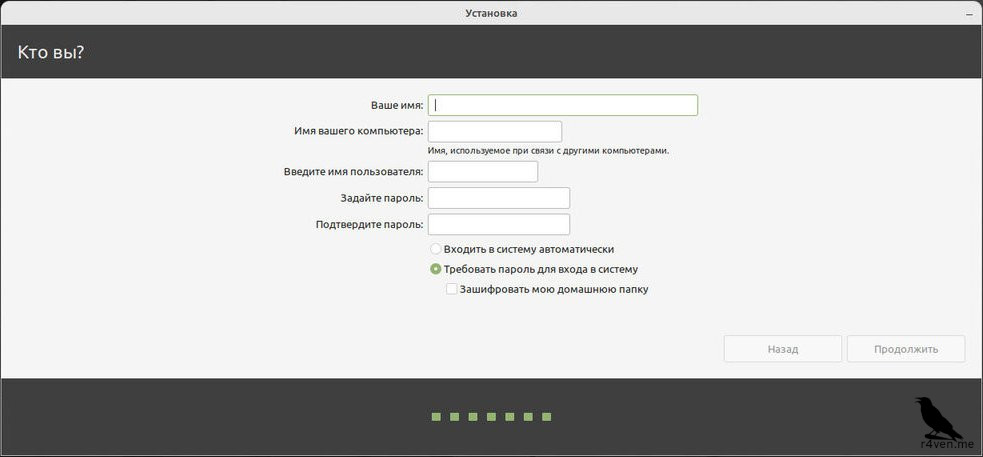Select 'Требовать пароль для входа в систему'

pos(436,269)
